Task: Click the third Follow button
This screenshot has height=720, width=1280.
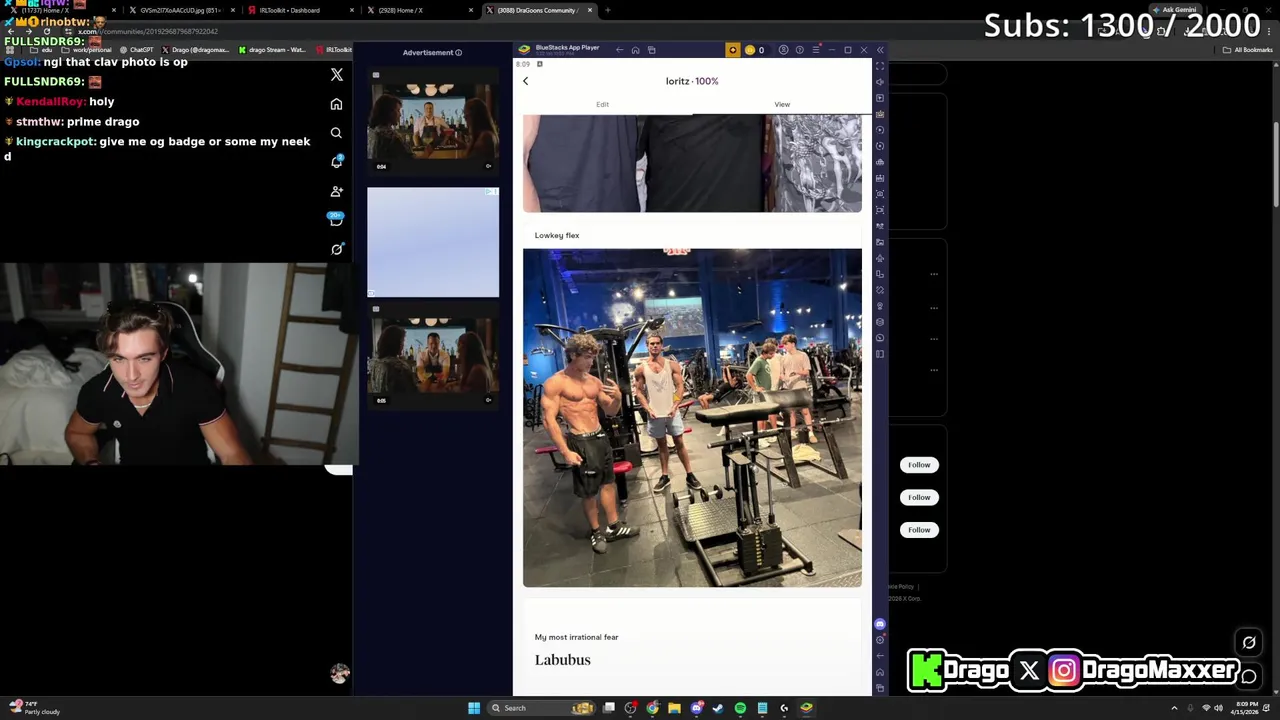Action: [x=919, y=530]
